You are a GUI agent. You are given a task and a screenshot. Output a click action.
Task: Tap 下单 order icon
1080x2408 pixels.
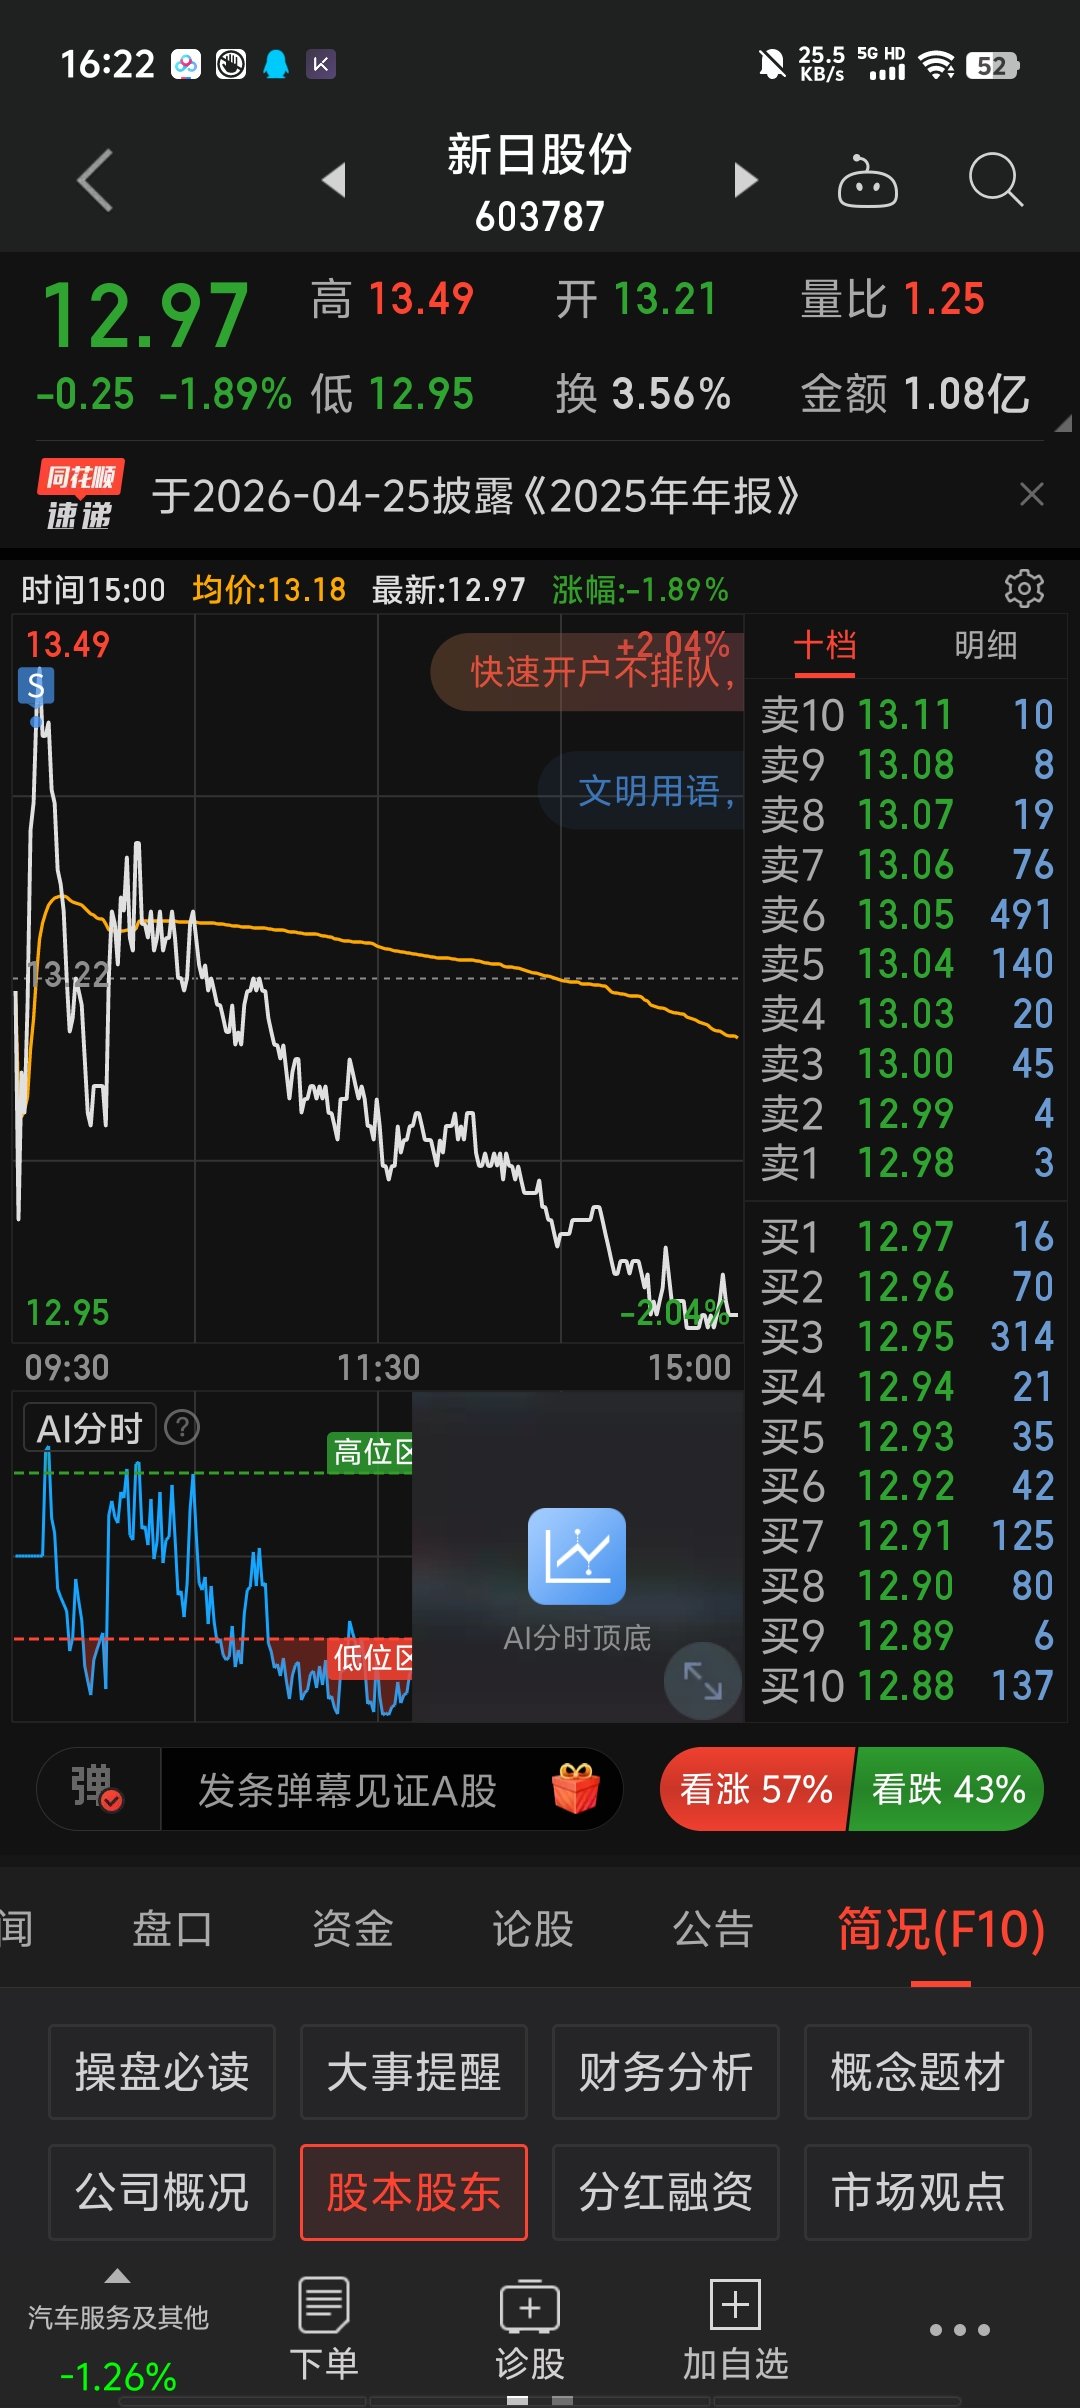[324, 2330]
